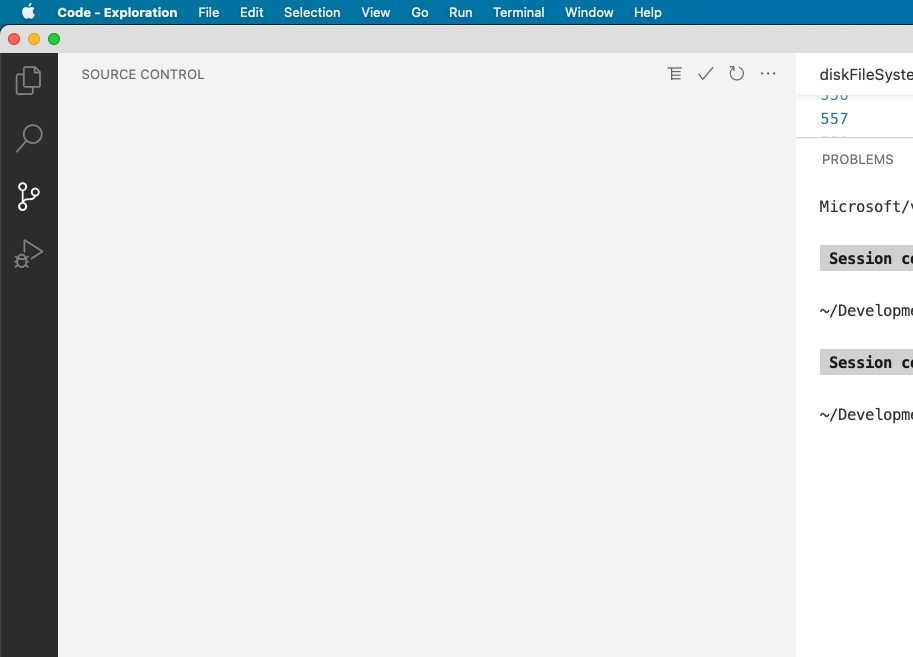Close the window with red button

(14, 39)
